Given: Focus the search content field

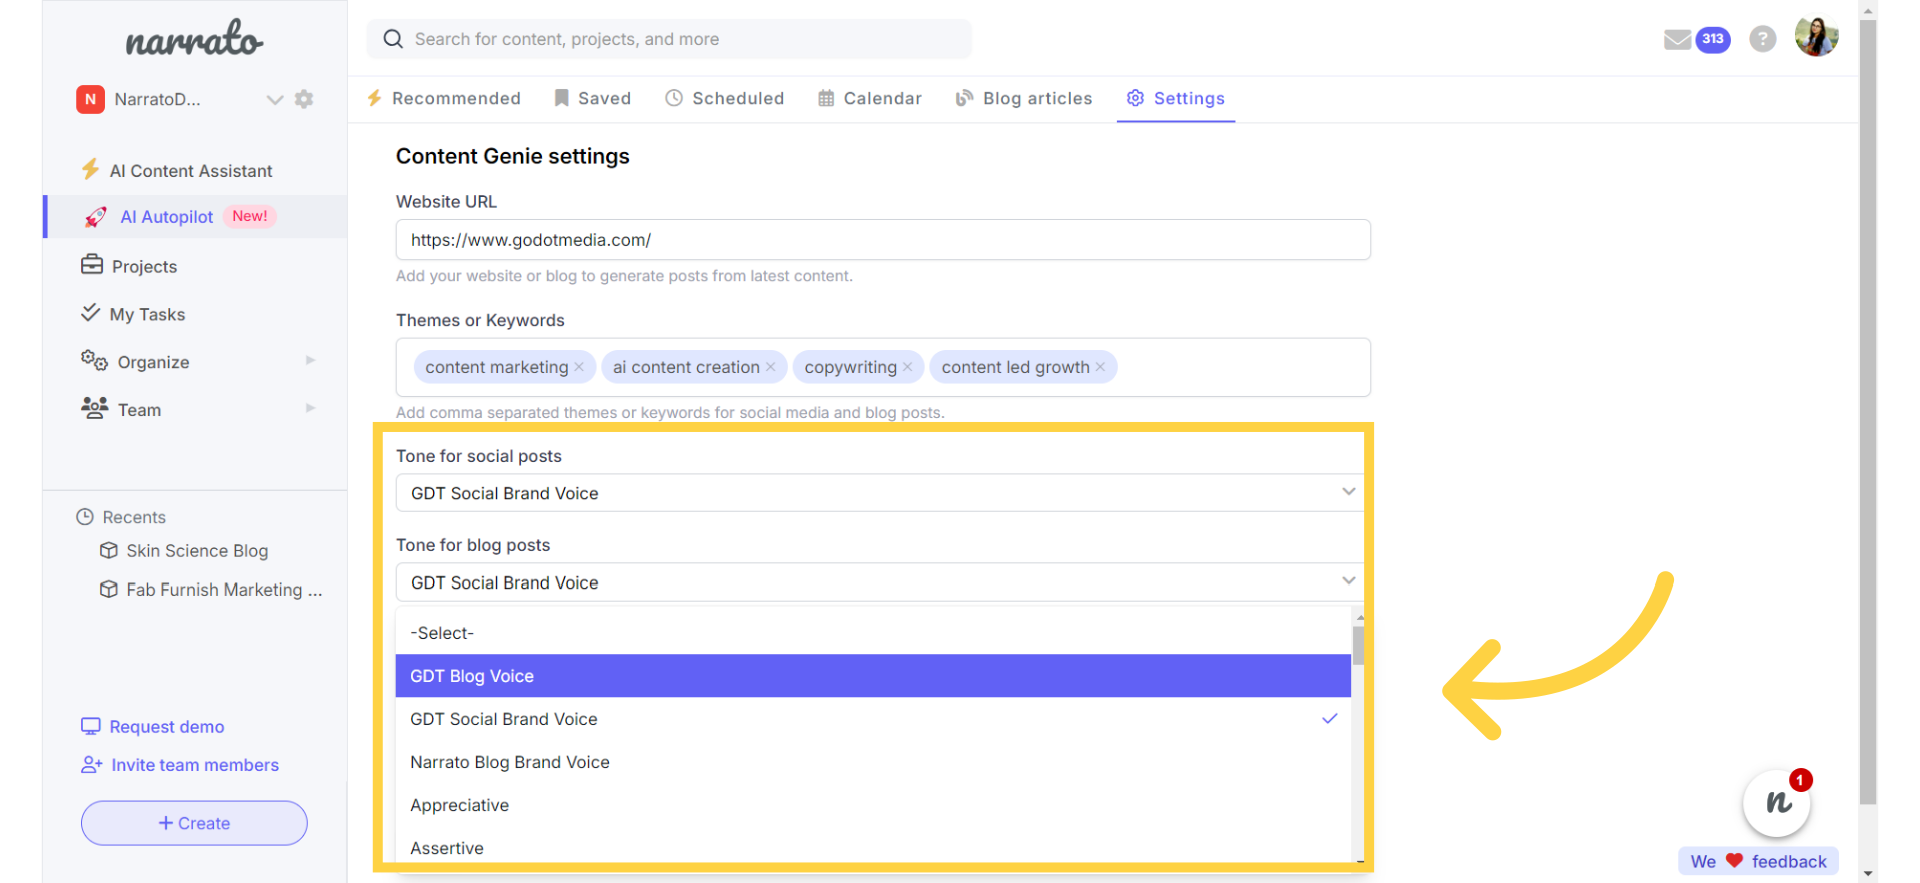Looking at the screenshot, I should (x=668, y=39).
